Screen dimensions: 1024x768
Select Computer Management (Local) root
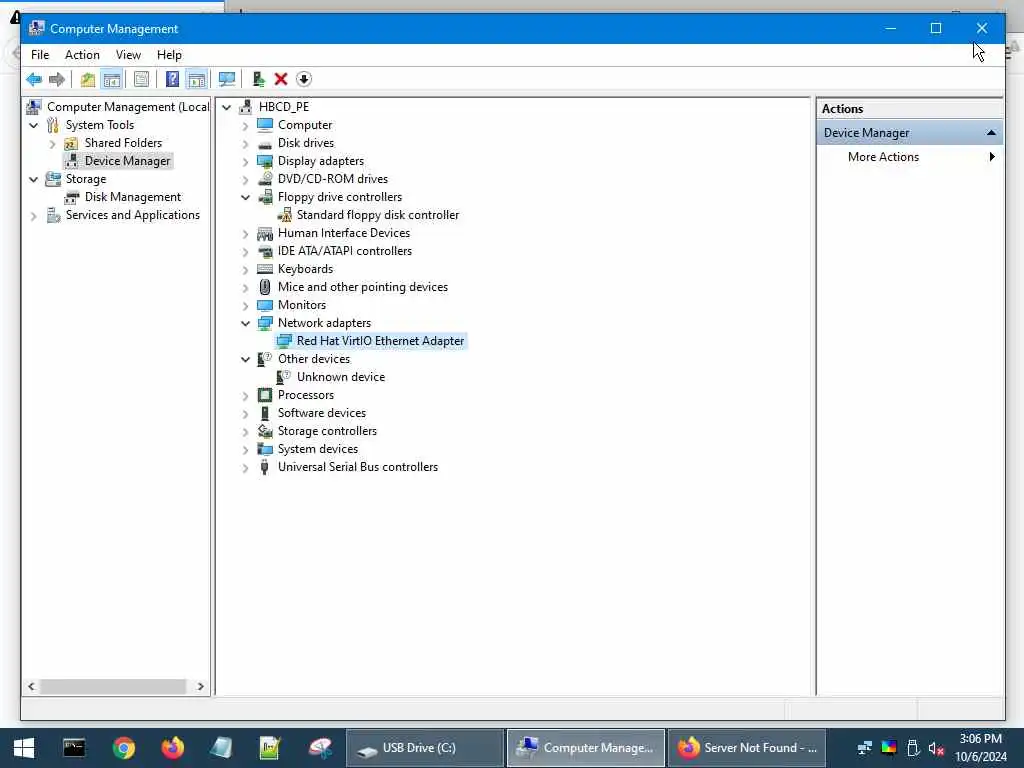[x=128, y=106]
